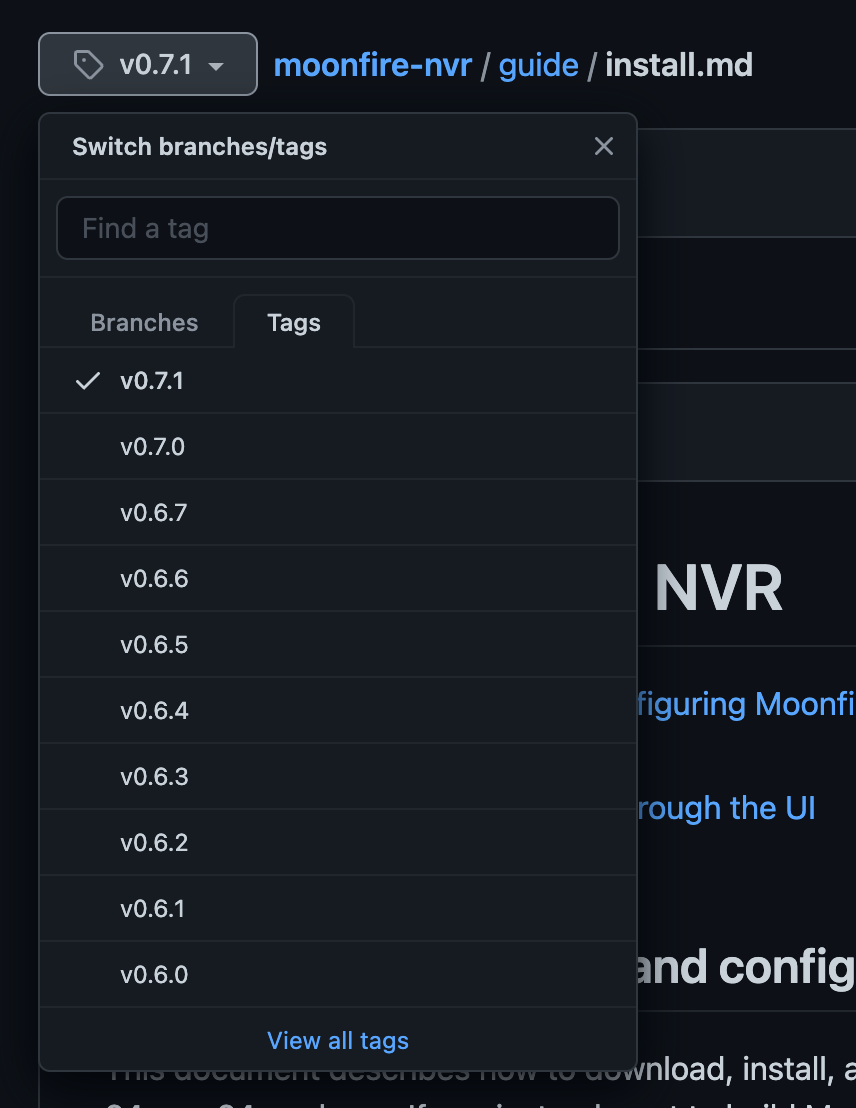Click the install.md file name in breadcrumb
Image resolution: width=856 pixels, height=1108 pixels.
coord(679,65)
